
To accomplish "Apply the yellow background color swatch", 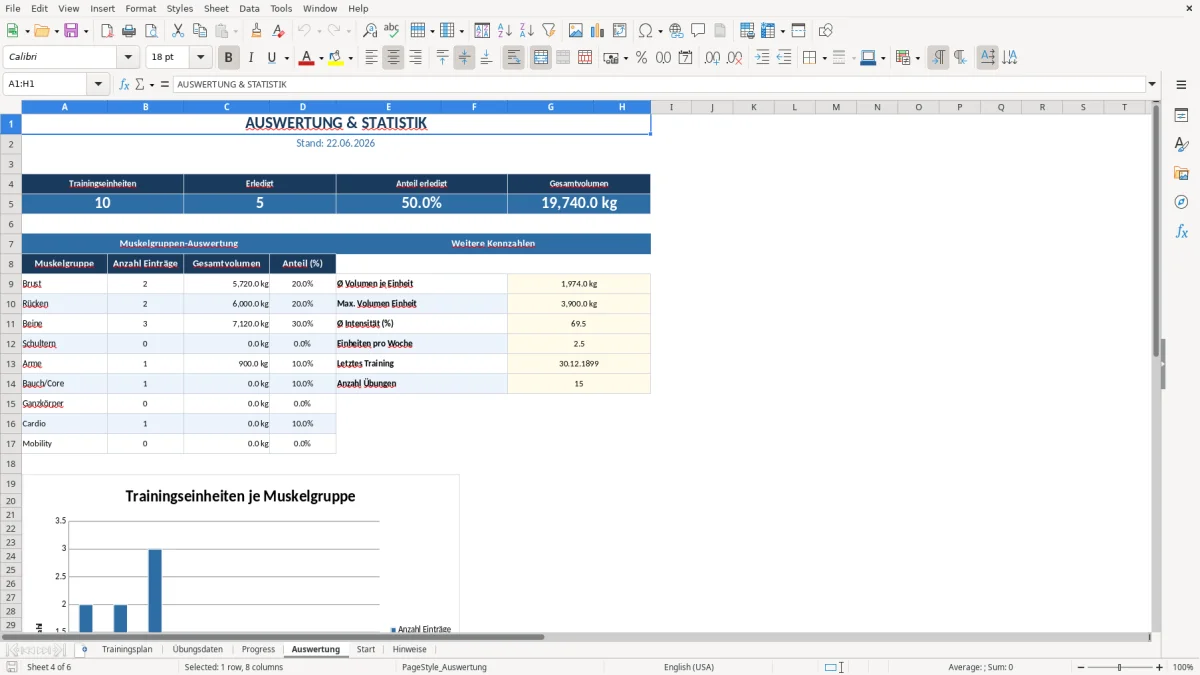I will tap(335, 58).
